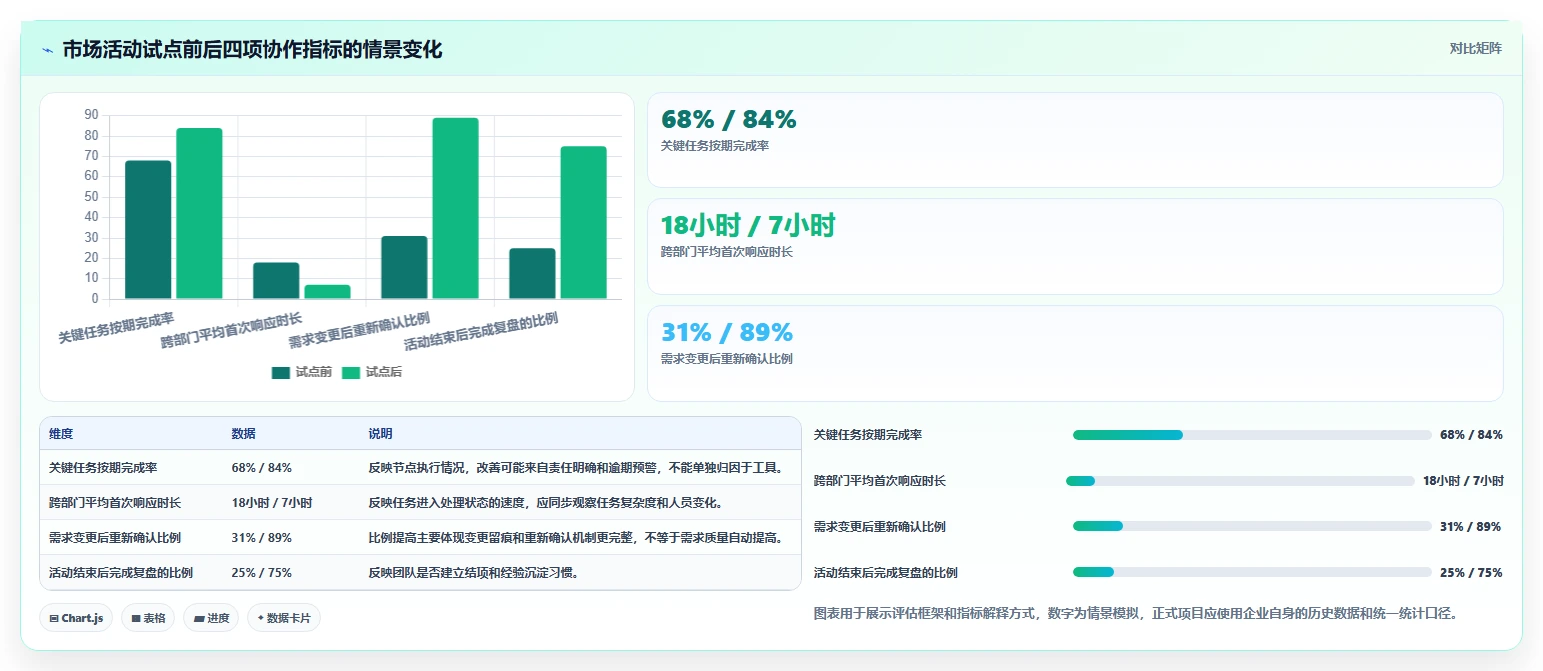Click the lightning icon beside the dashboard title
The height and width of the screenshot is (671, 1543).
point(47,50)
